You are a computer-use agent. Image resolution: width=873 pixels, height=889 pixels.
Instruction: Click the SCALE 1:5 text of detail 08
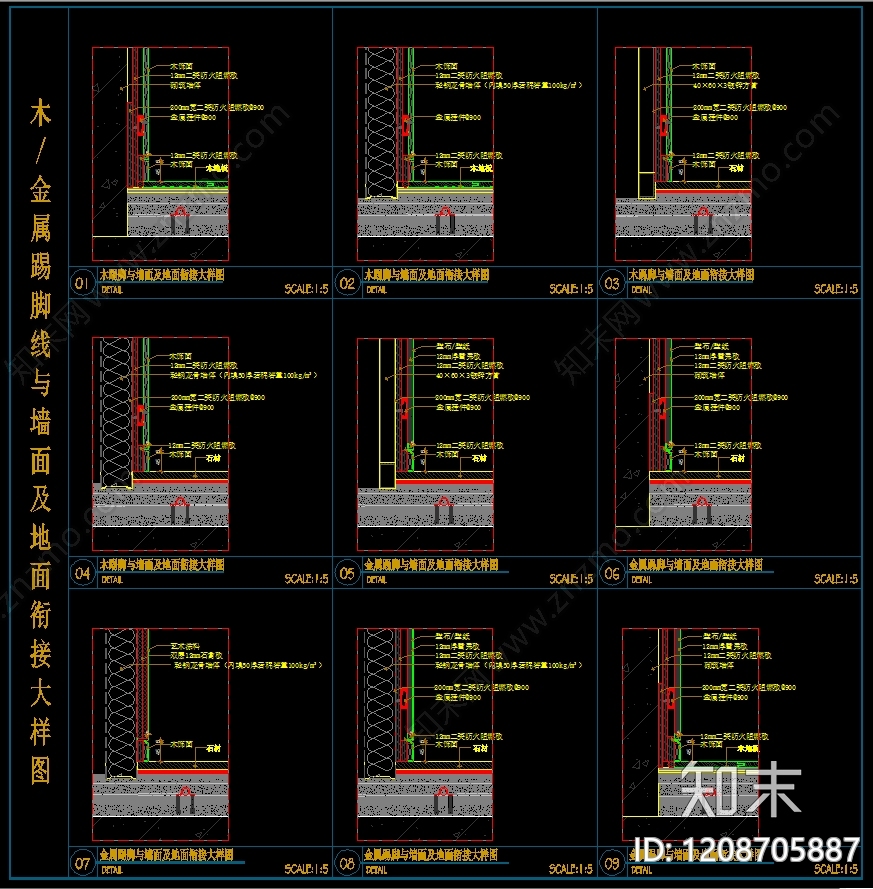click(571, 869)
